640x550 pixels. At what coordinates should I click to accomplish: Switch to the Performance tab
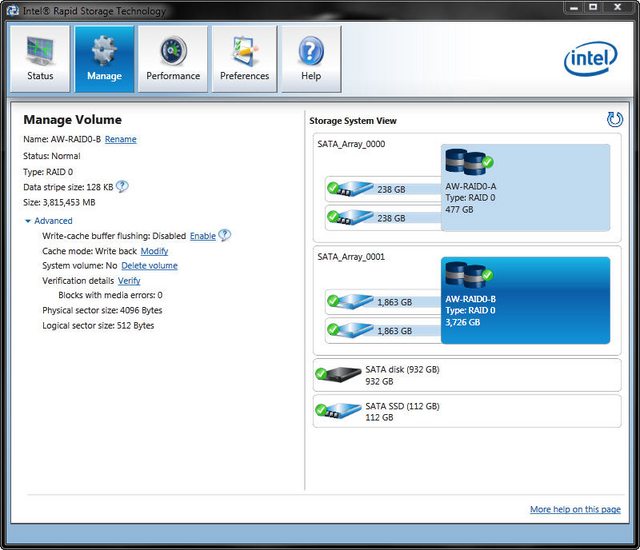point(173,59)
